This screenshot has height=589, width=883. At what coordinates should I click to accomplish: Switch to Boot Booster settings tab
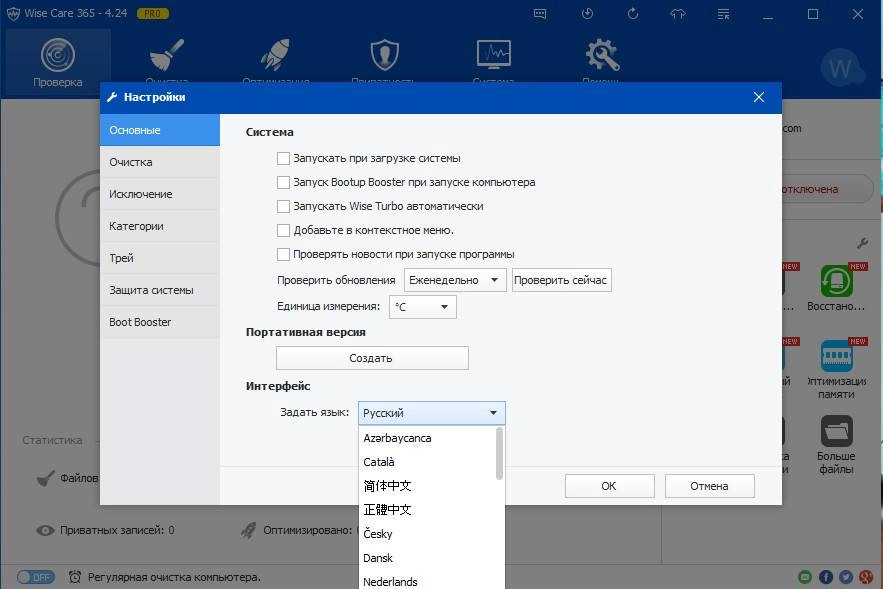[160, 322]
